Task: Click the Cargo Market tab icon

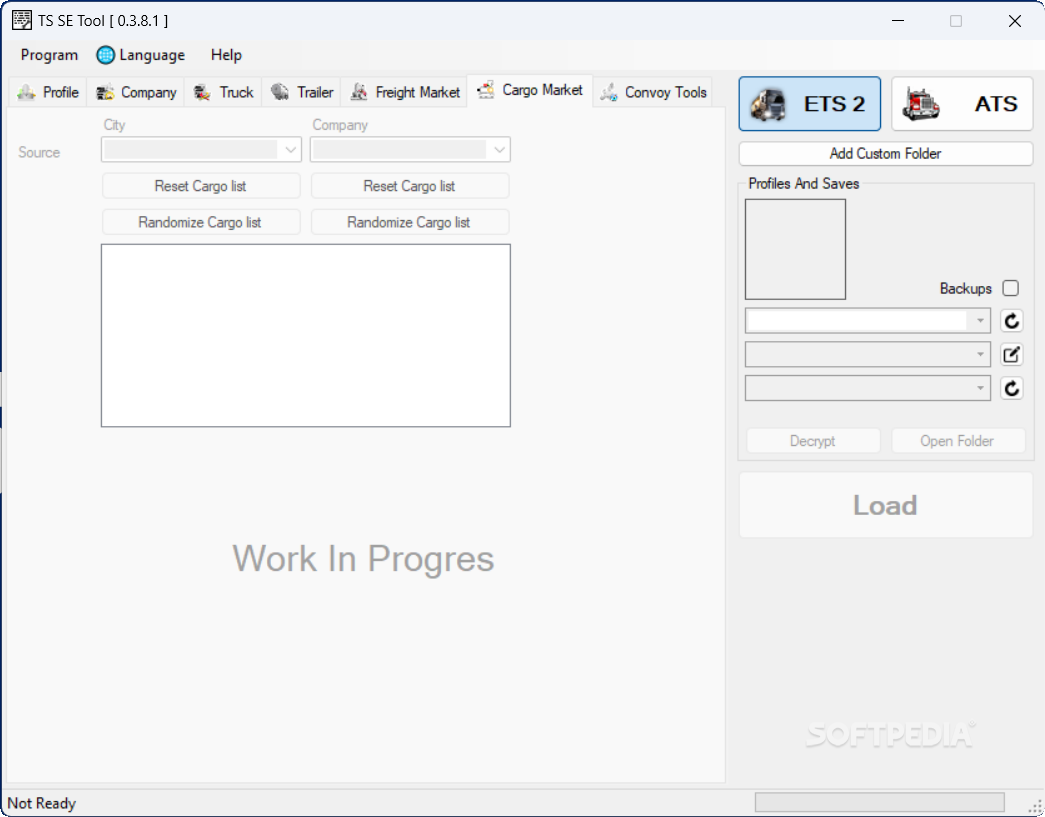Action: [x=486, y=89]
